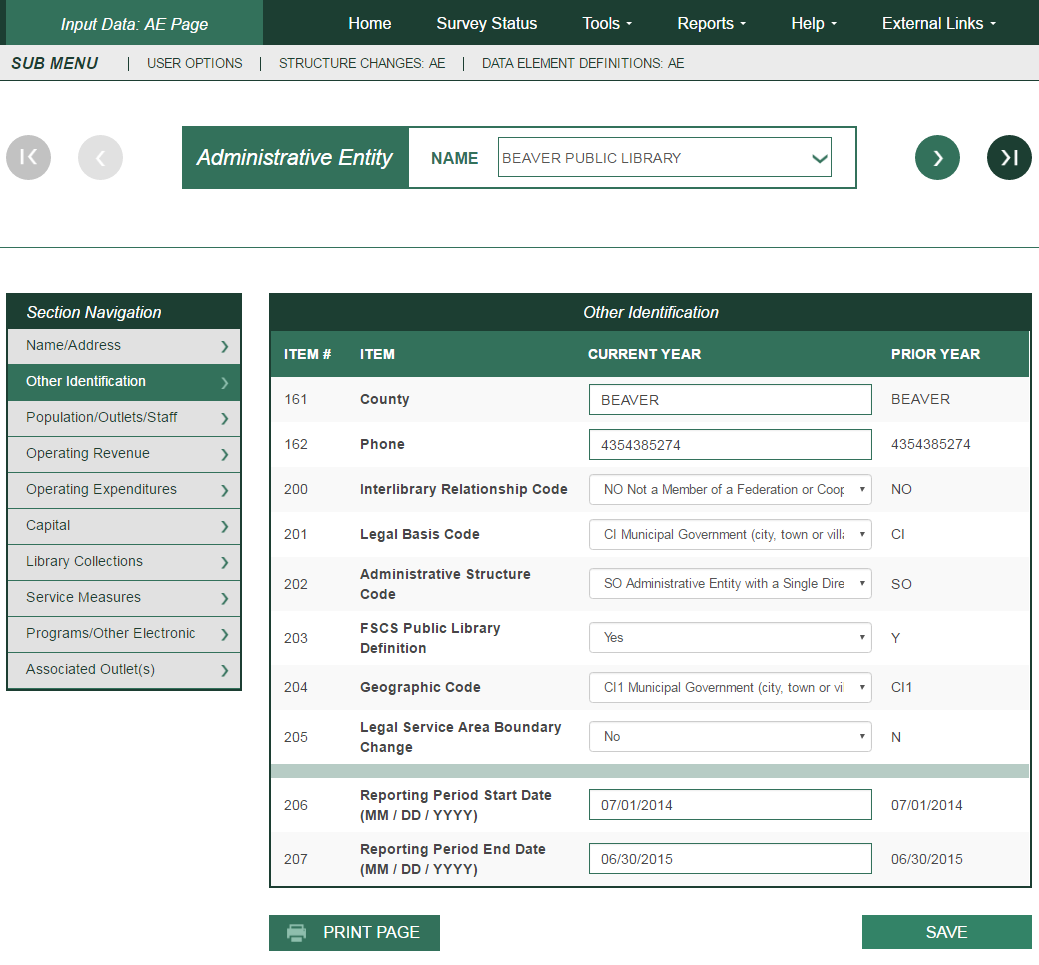Screen dimensions: 1039x965
Task: Open the Interlibrary Relationship Code dropdown
Action: (730, 490)
